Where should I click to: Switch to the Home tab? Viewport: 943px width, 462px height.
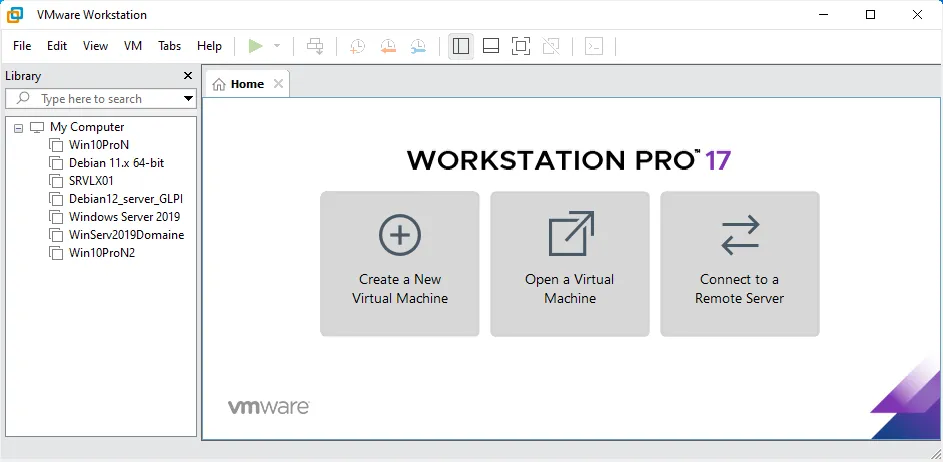pyautogui.click(x=247, y=84)
